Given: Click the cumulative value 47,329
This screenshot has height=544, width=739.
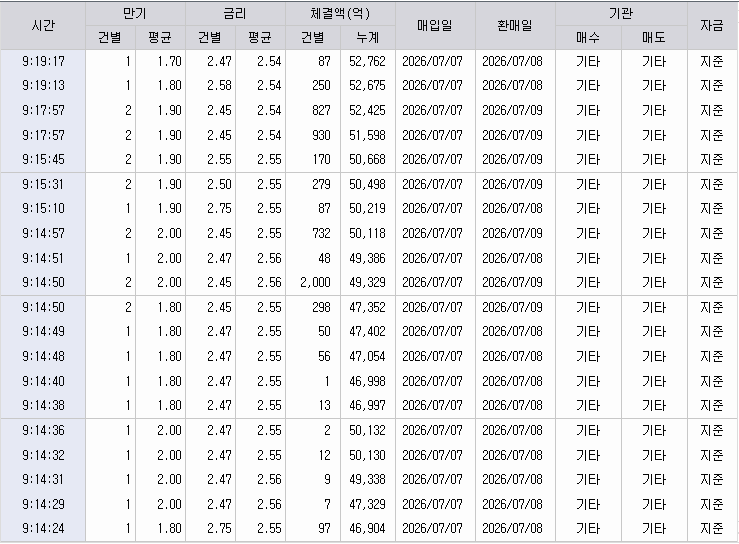Looking at the screenshot, I should pyautogui.click(x=367, y=504).
